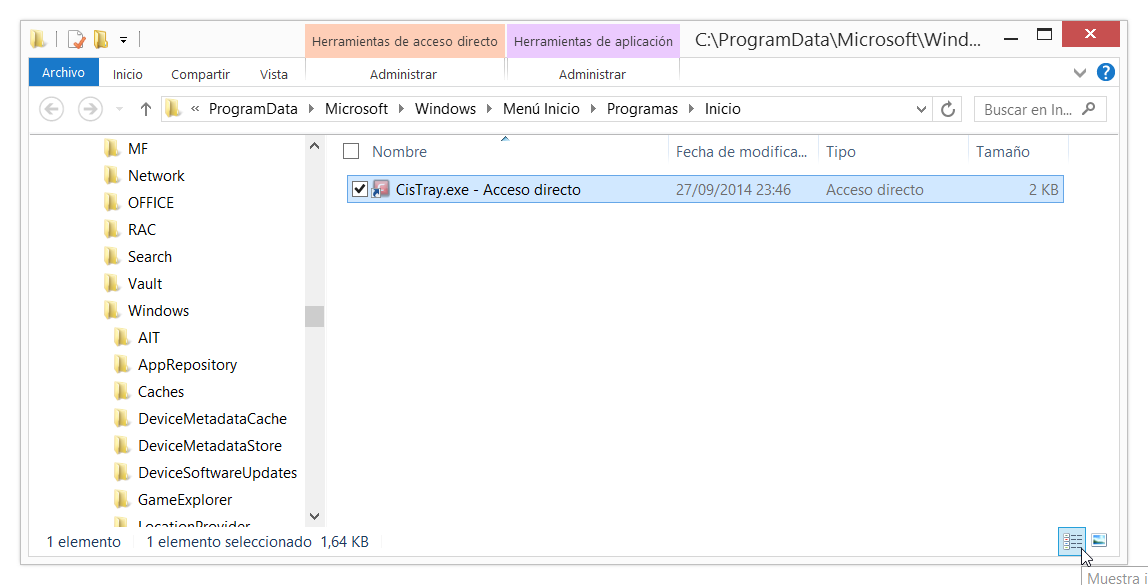1148x585 pixels.
Task: Select the RAC folder in tree
Action: [141, 230]
